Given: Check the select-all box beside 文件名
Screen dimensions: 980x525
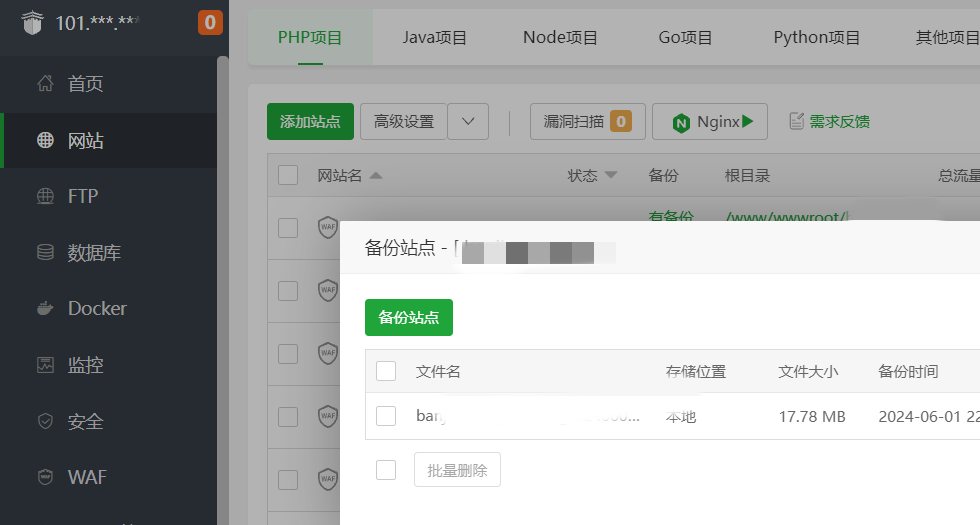Looking at the screenshot, I should tap(386, 371).
